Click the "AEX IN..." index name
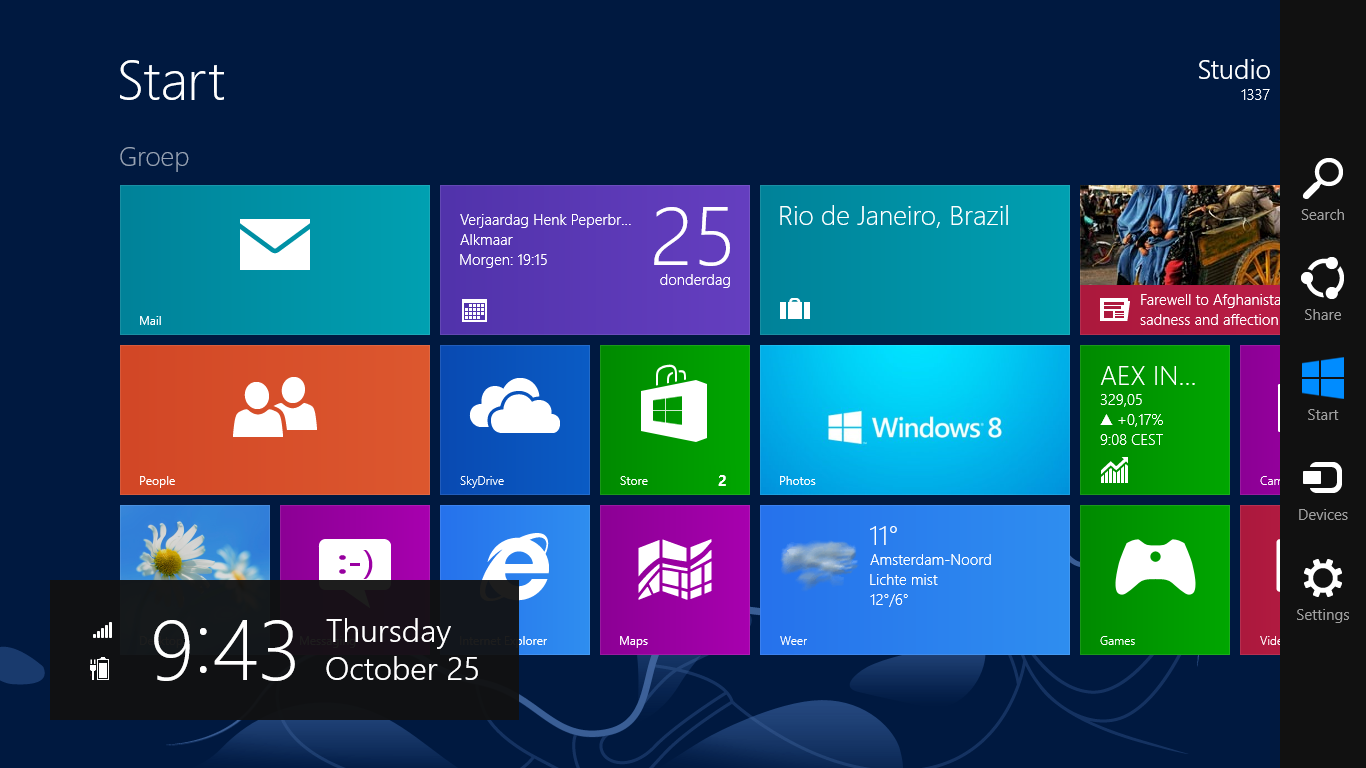The height and width of the screenshot is (768, 1366). click(x=1148, y=376)
